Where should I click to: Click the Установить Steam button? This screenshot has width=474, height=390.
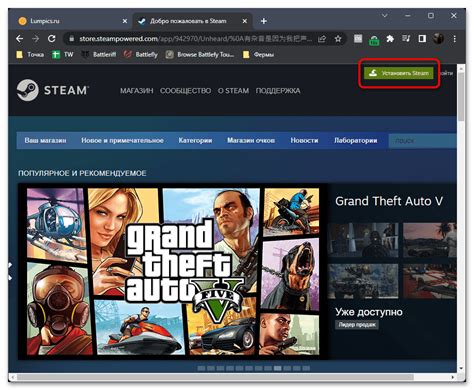click(x=399, y=73)
